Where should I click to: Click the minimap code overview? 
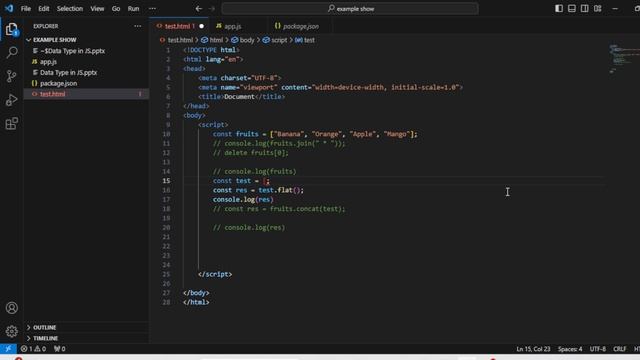pos(623,59)
